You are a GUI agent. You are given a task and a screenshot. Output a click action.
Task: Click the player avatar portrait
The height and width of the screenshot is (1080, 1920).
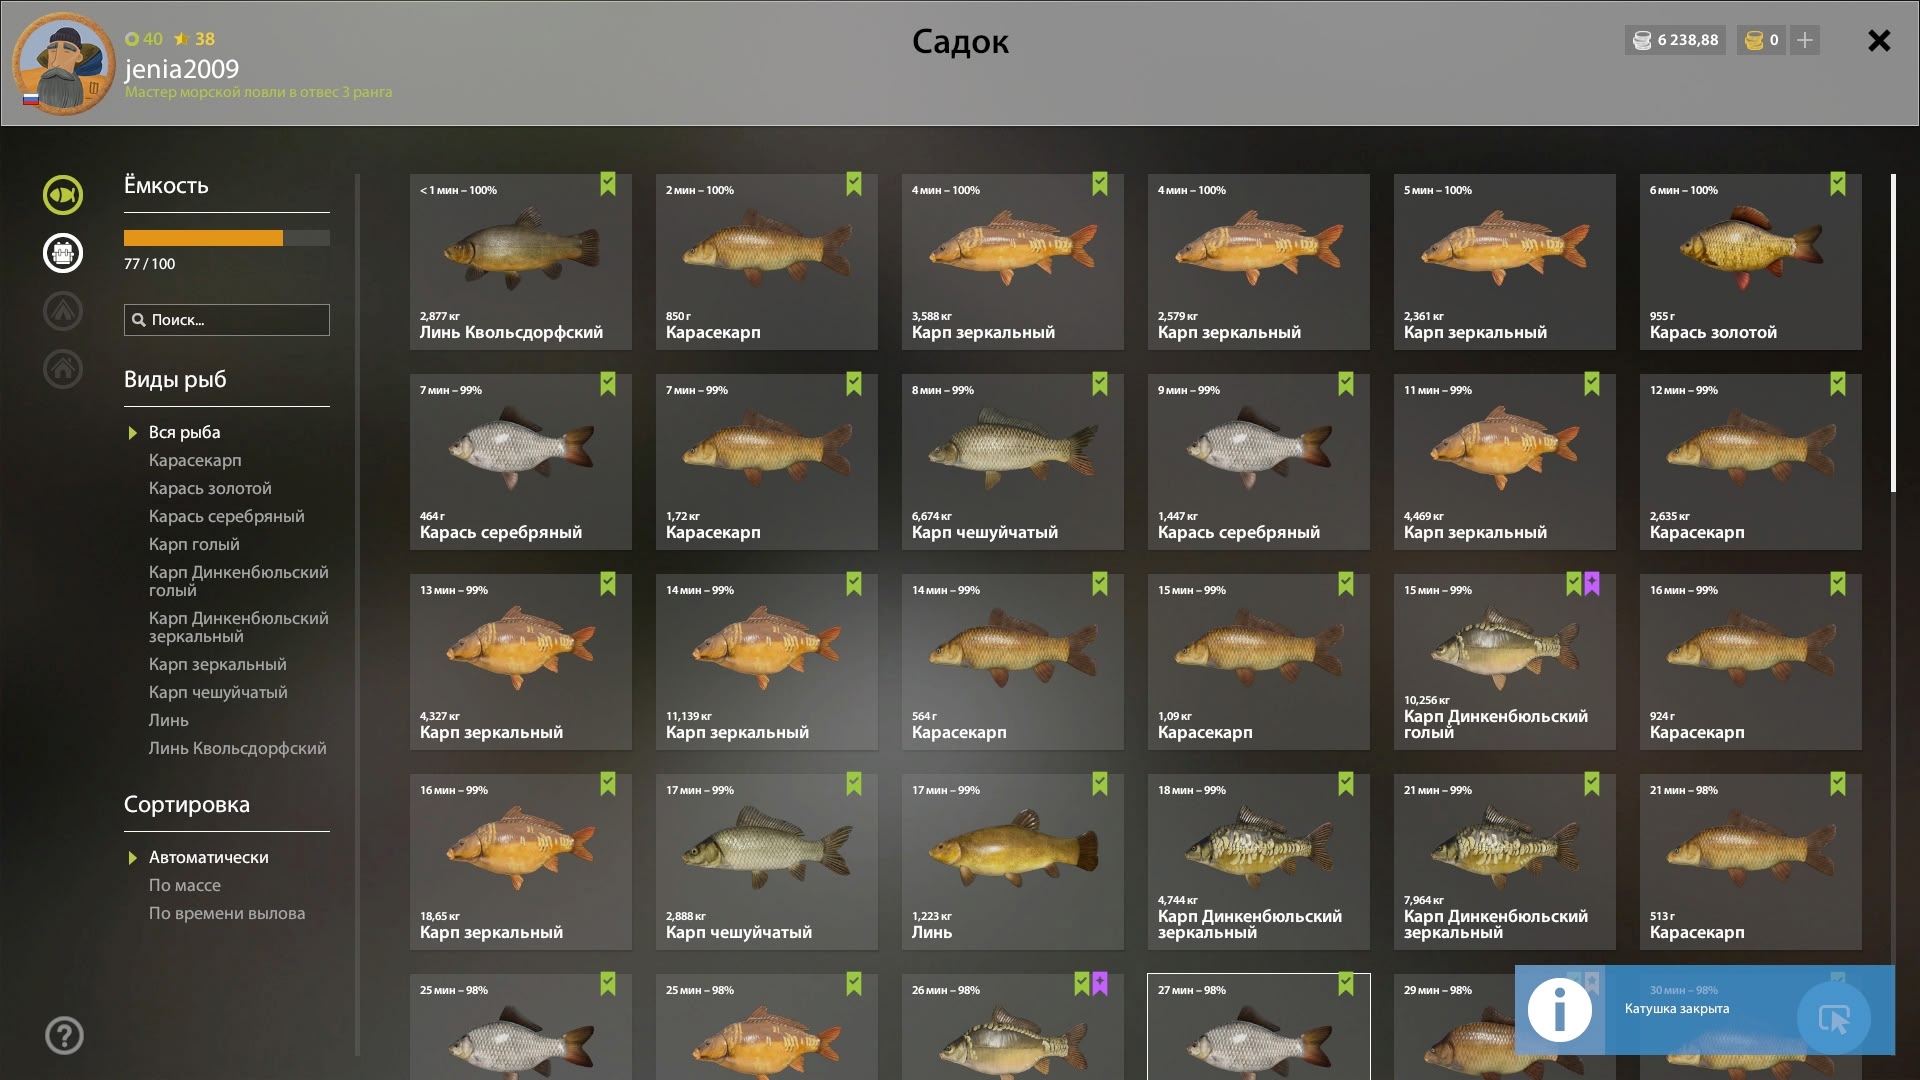point(64,64)
